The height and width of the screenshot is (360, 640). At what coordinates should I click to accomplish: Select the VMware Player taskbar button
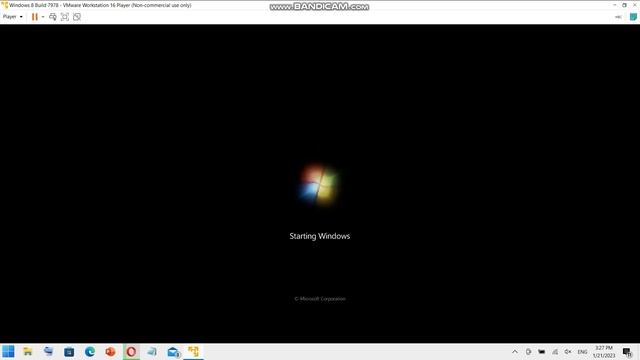click(193, 351)
